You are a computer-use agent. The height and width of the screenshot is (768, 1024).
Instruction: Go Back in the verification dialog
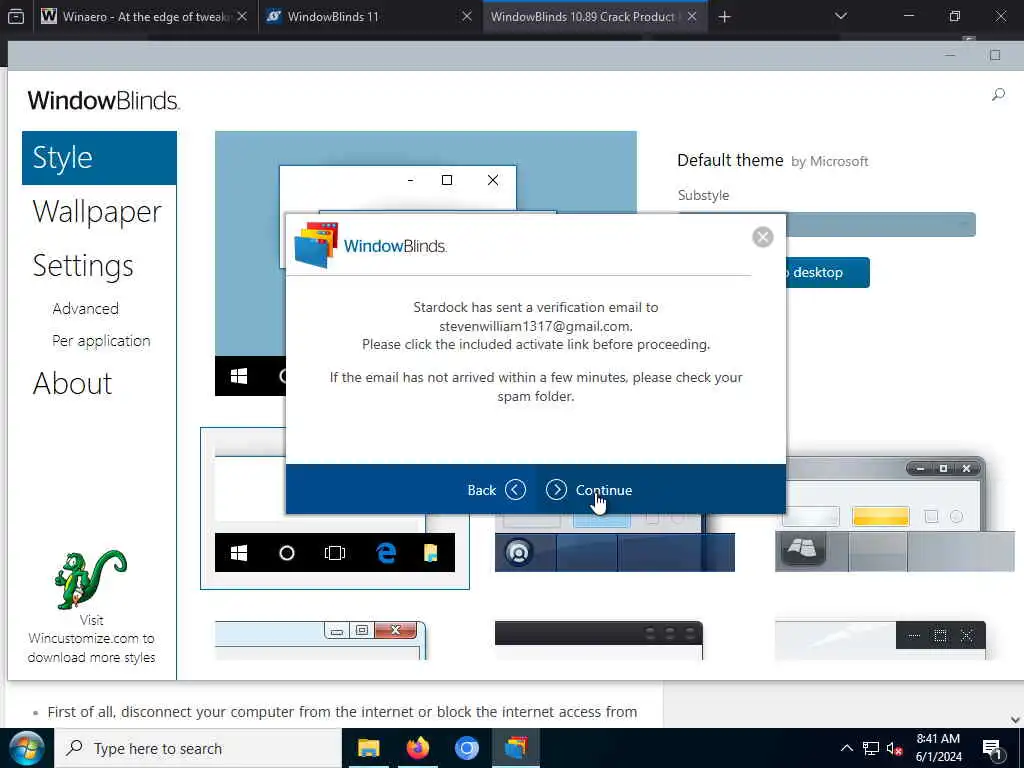(x=496, y=490)
